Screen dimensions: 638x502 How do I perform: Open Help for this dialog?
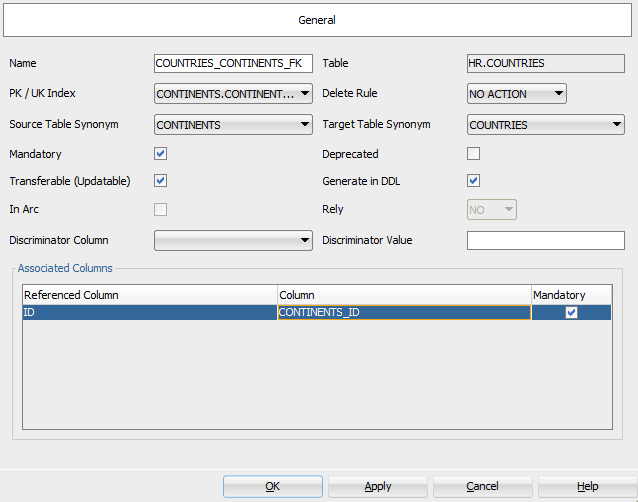tap(587, 486)
